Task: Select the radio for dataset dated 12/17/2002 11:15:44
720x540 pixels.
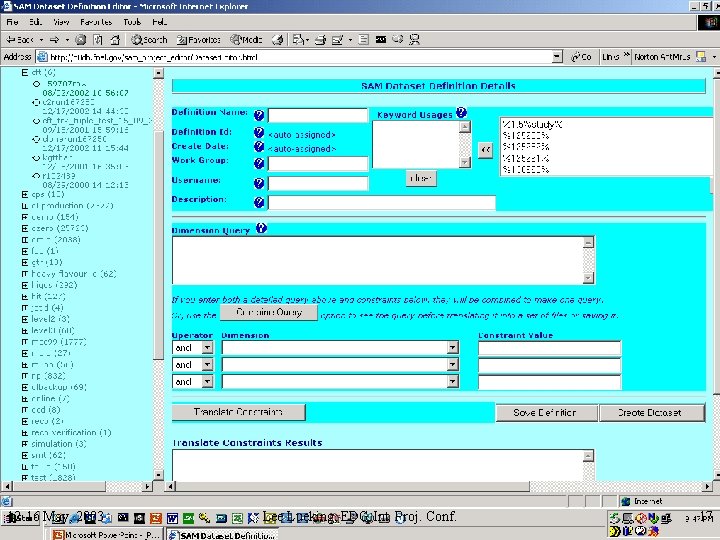Action: click(36, 139)
